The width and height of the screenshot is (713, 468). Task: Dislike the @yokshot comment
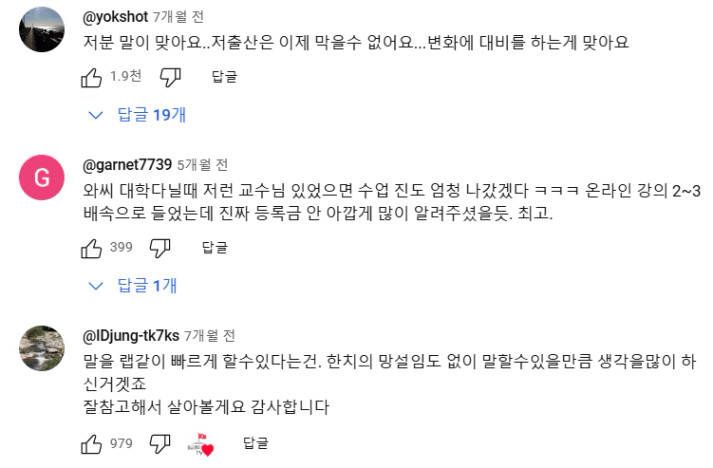pos(169,76)
